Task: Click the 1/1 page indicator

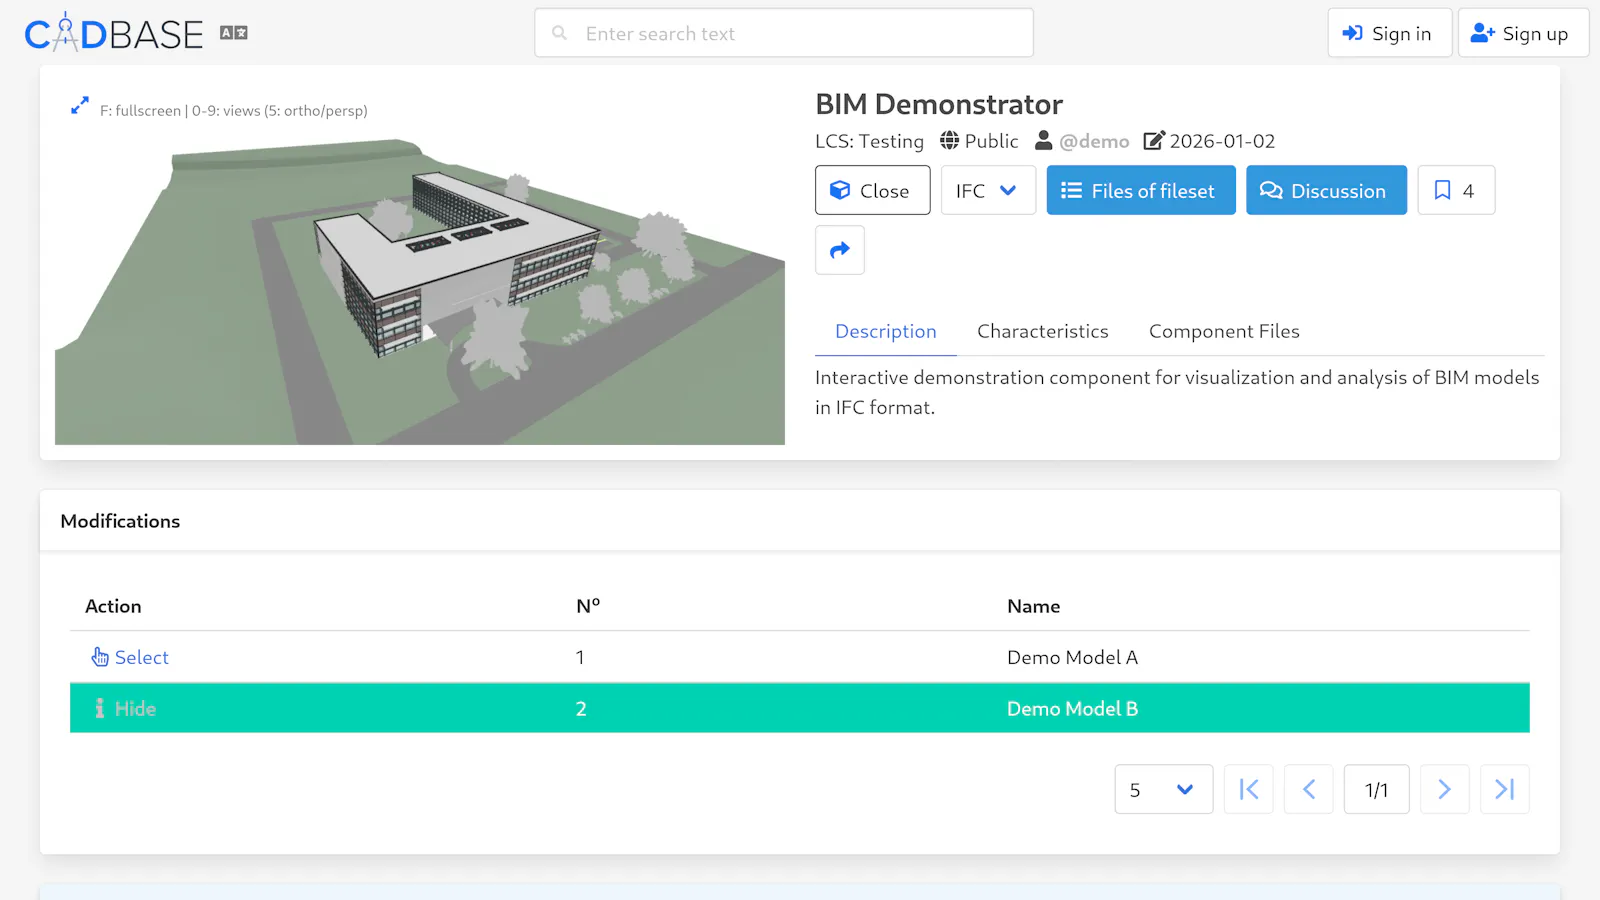Action: [1377, 789]
